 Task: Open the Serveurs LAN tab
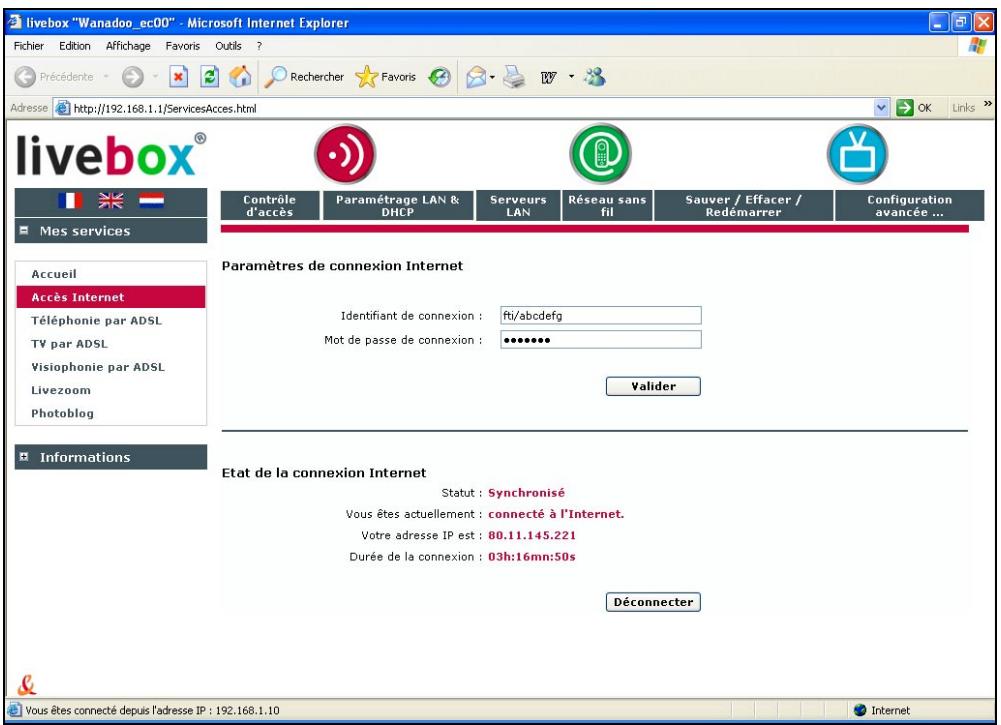pos(518,206)
